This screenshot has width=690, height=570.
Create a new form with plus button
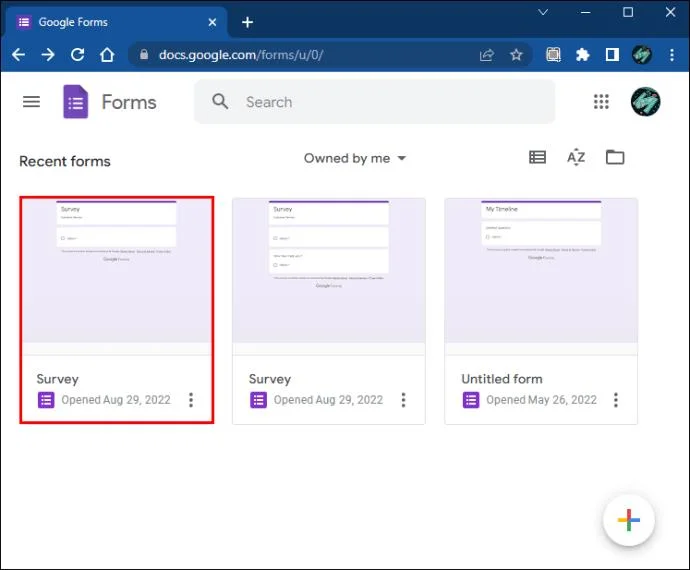click(x=628, y=520)
